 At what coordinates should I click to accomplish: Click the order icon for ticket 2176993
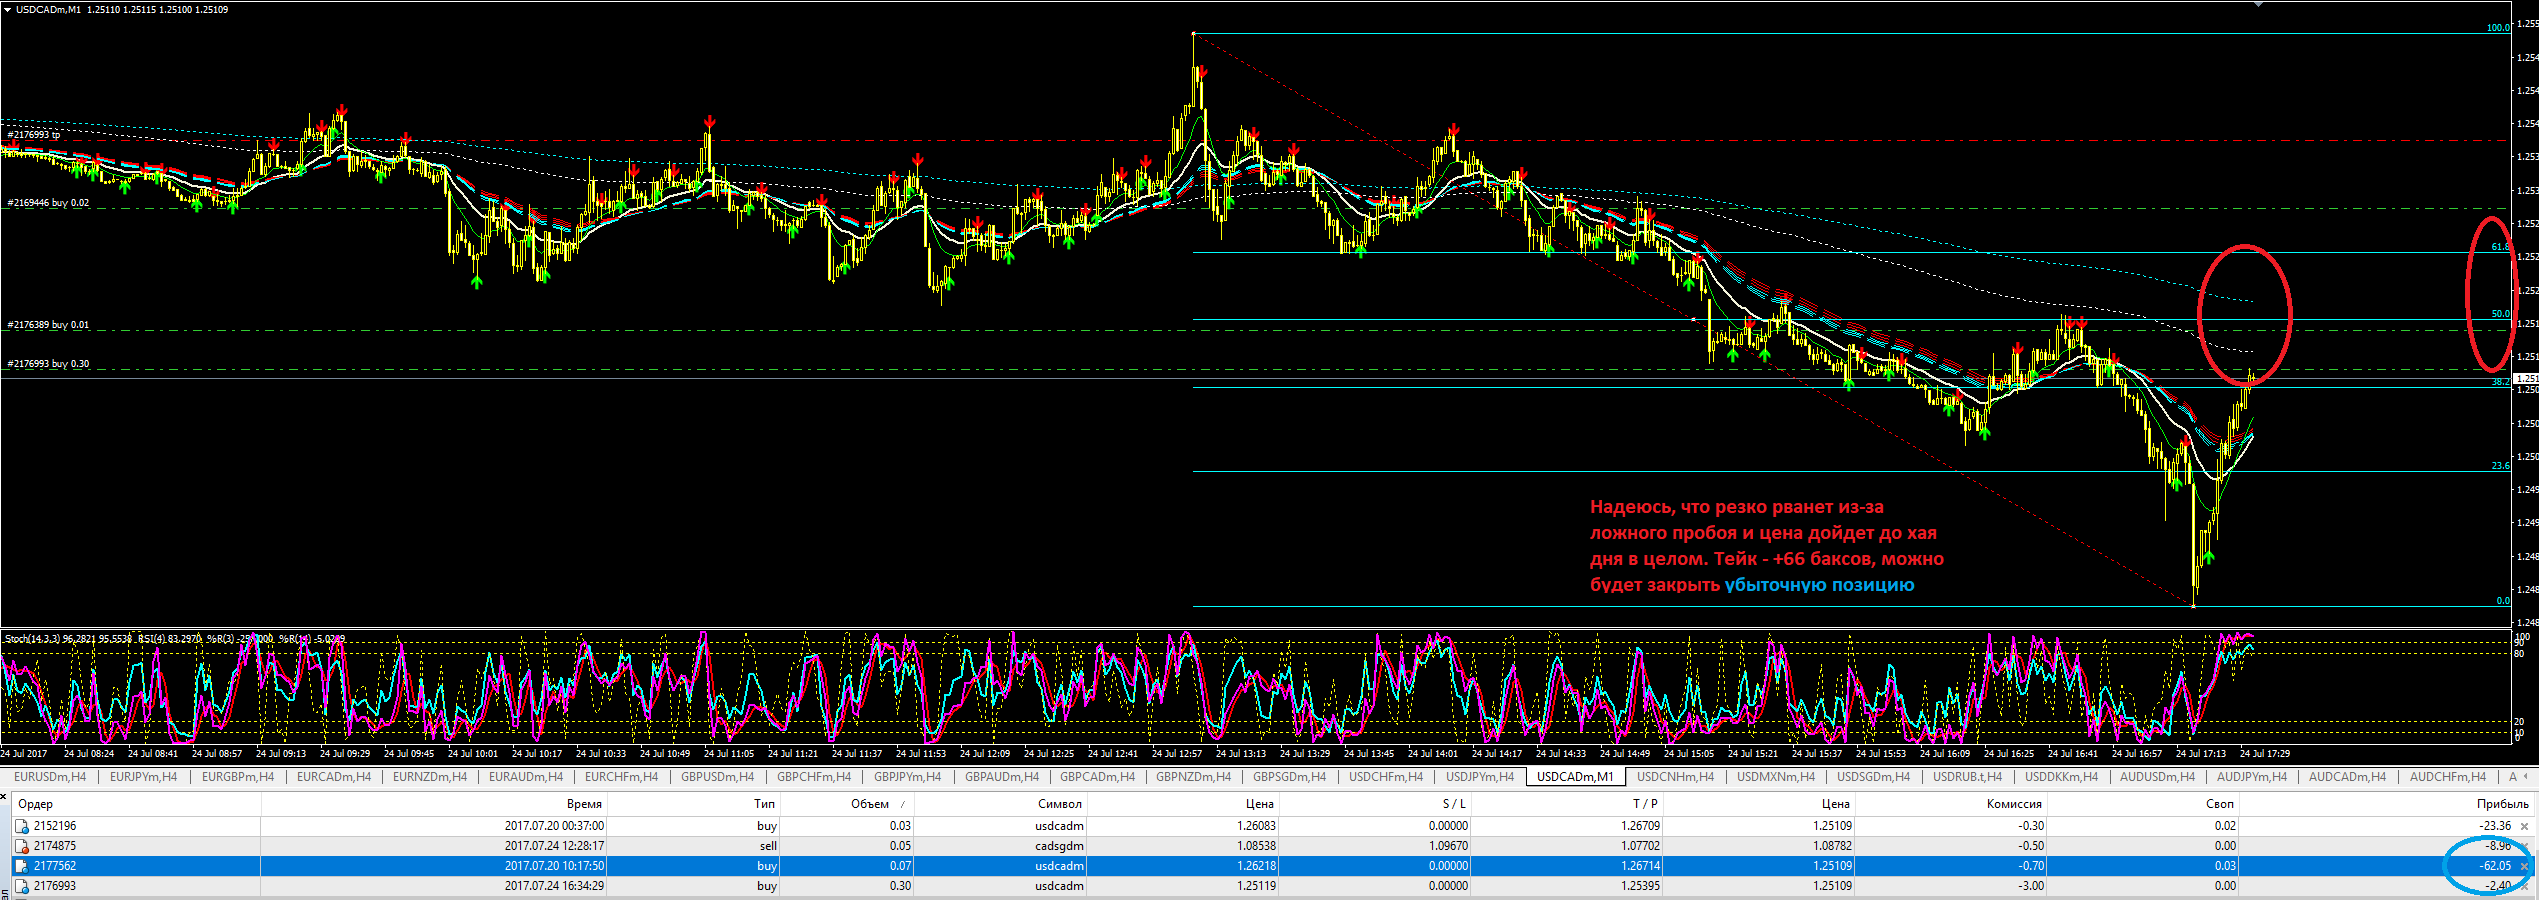[22, 886]
